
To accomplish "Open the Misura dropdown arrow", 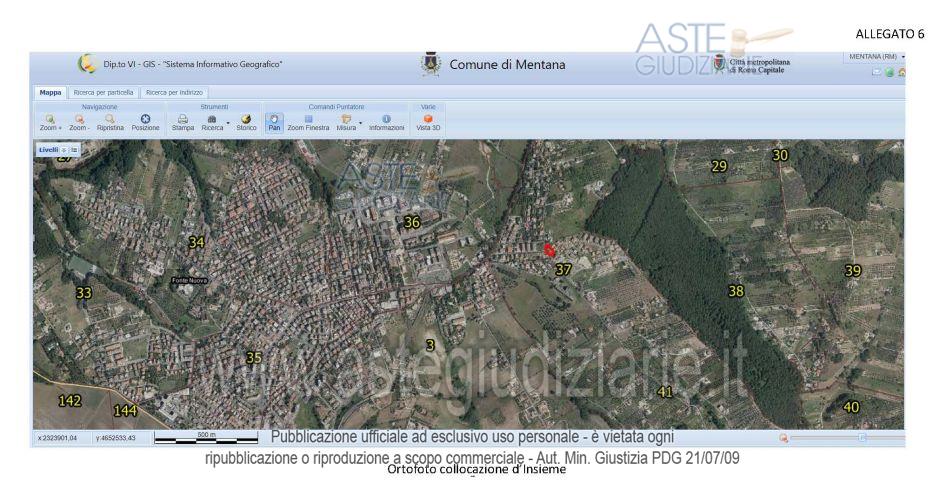I will [x=360, y=124].
